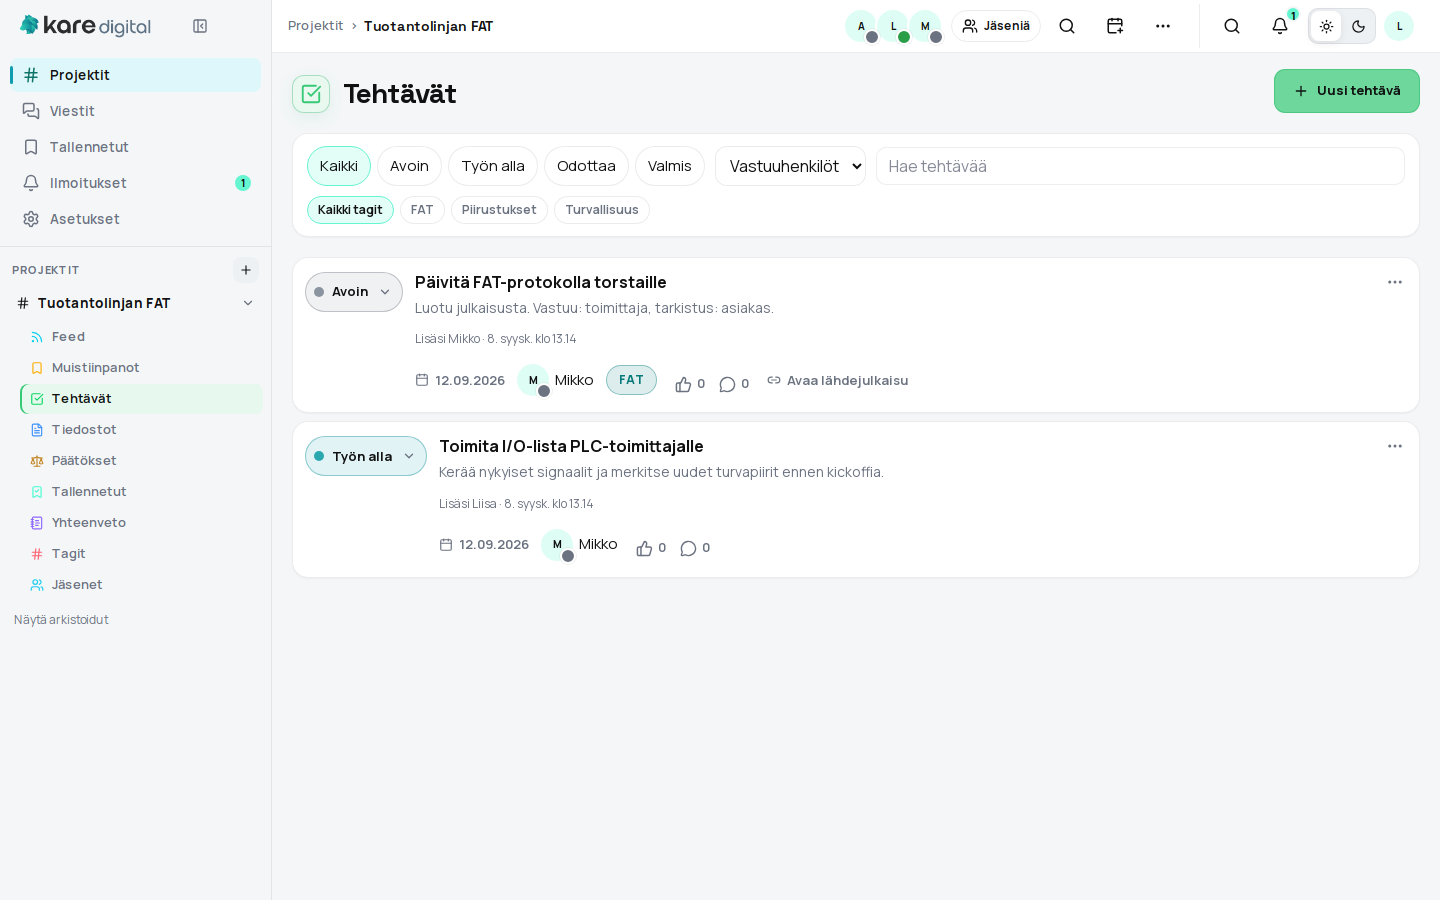Collapse the sidebar panel icon
1440x900 pixels.
[200, 26]
